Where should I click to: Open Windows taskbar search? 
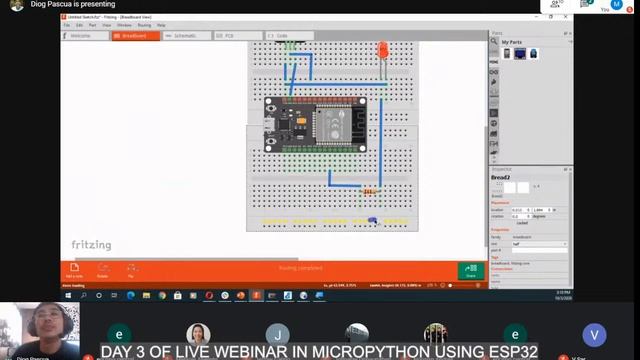coord(84,295)
